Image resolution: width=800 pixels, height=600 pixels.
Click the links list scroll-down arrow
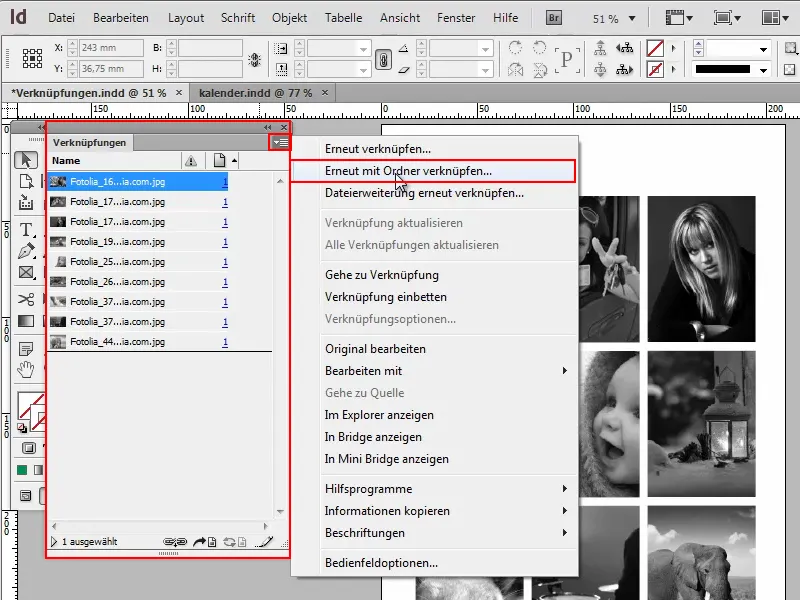click(x=280, y=512)
